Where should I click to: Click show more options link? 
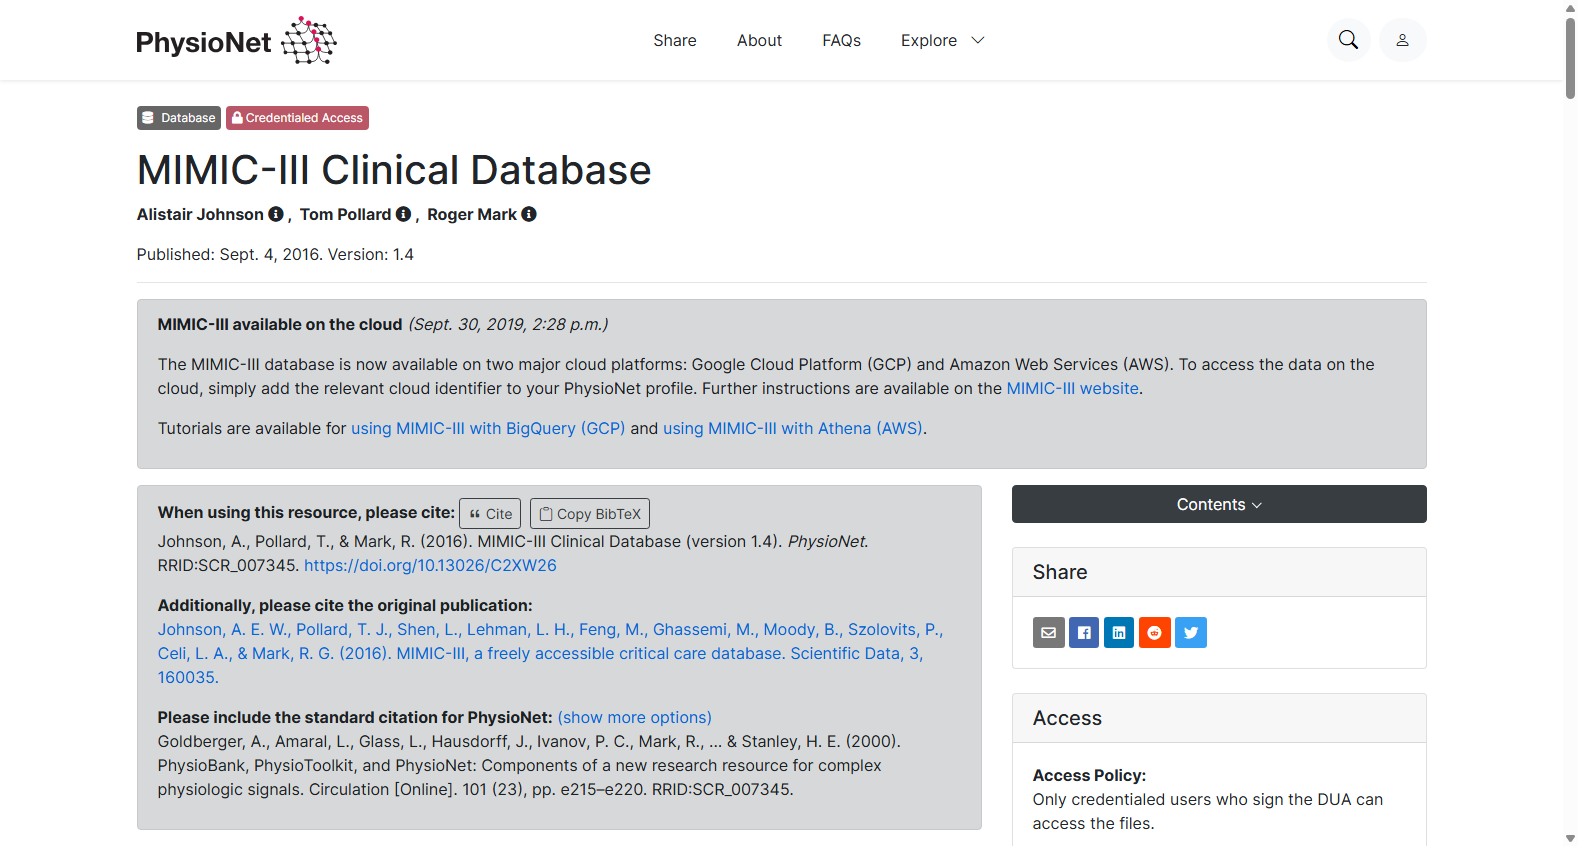click(635, 717)
